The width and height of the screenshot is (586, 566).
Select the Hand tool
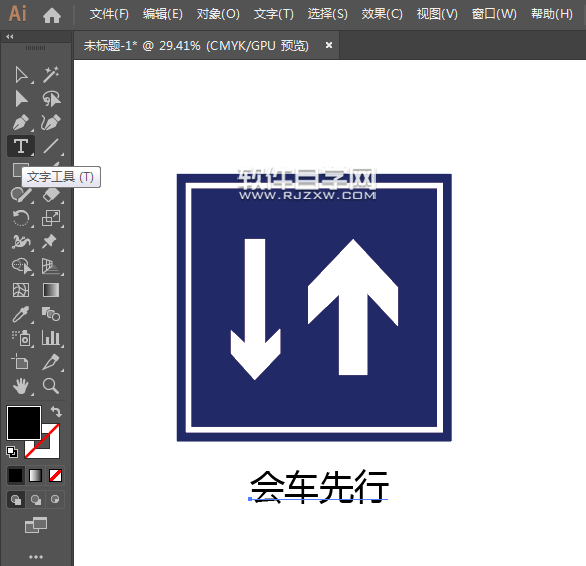(21, 386)
